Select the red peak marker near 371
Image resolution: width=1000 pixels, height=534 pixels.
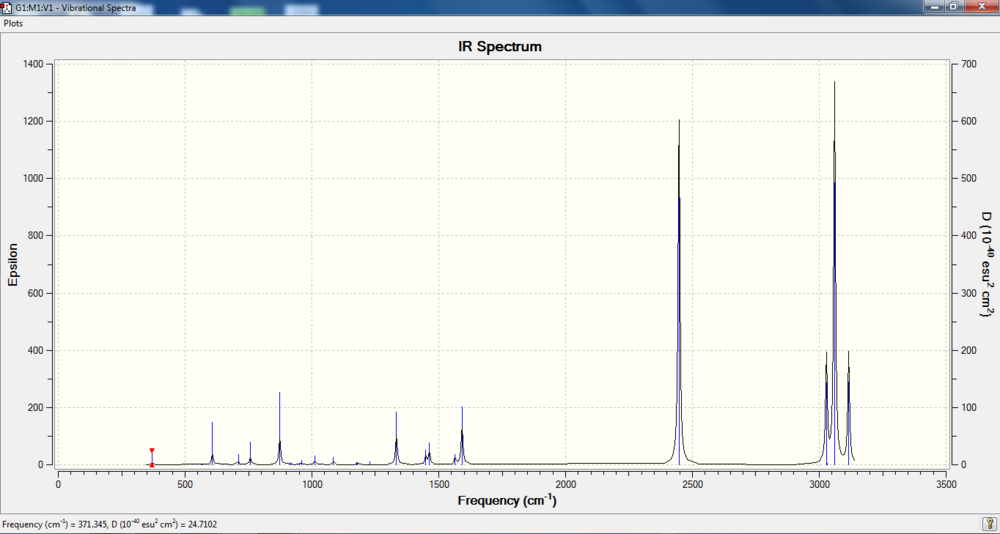click(152, 457)
